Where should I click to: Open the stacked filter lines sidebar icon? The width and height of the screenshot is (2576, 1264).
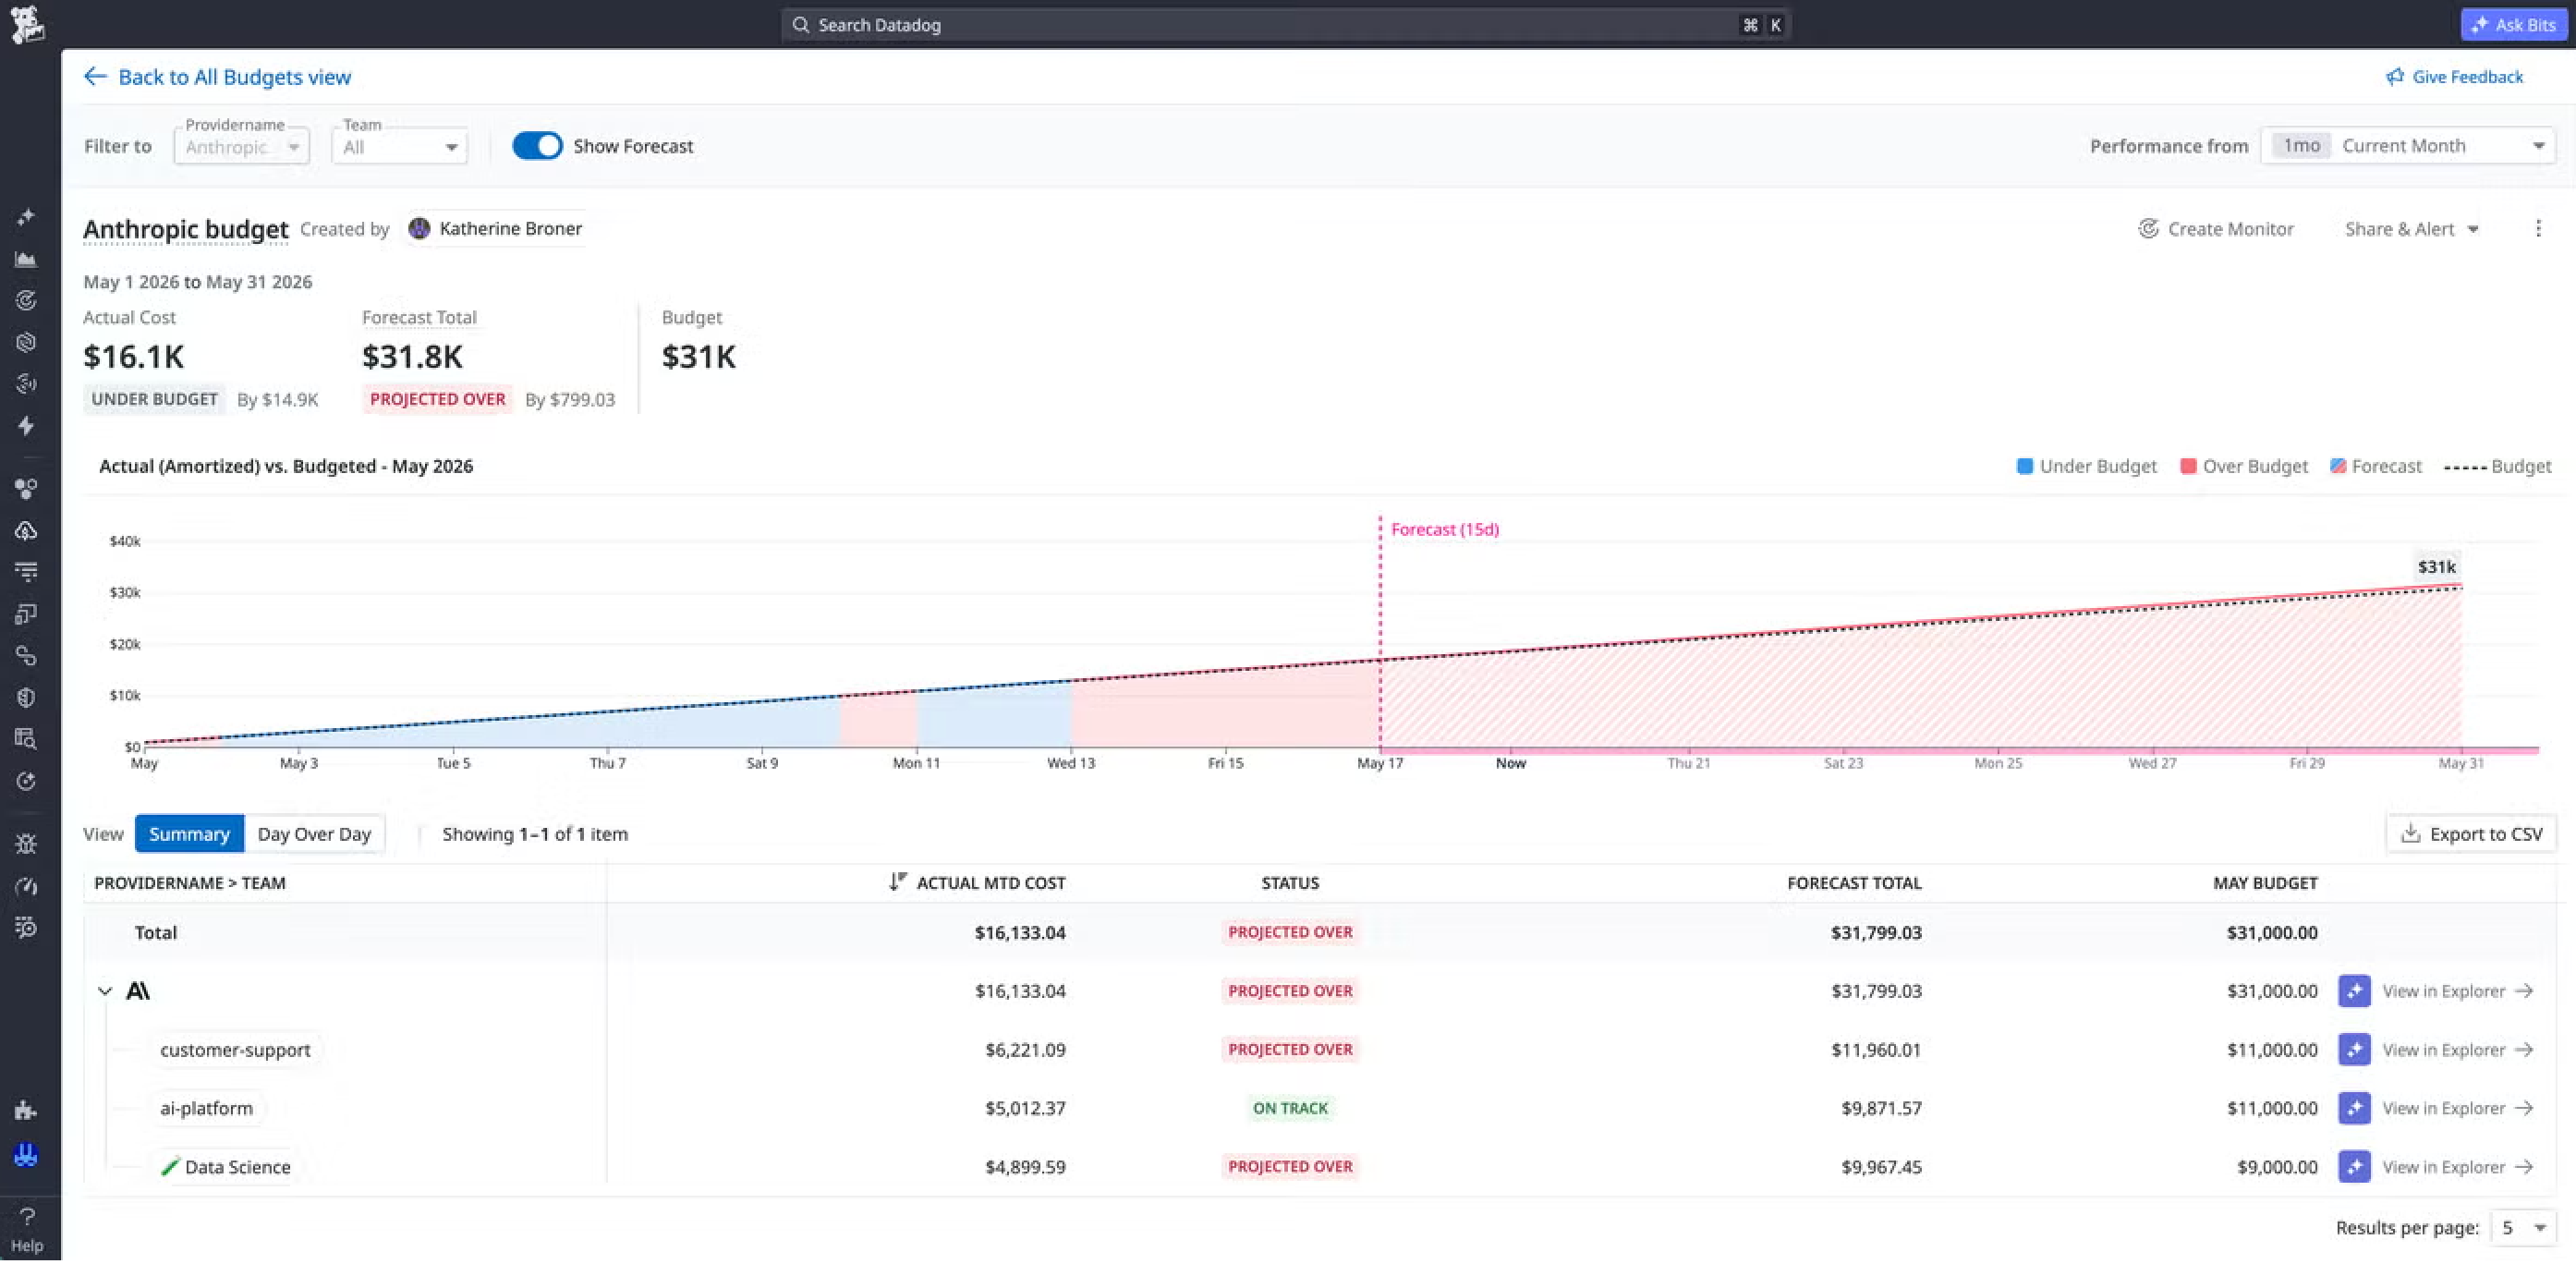point(26,572)
